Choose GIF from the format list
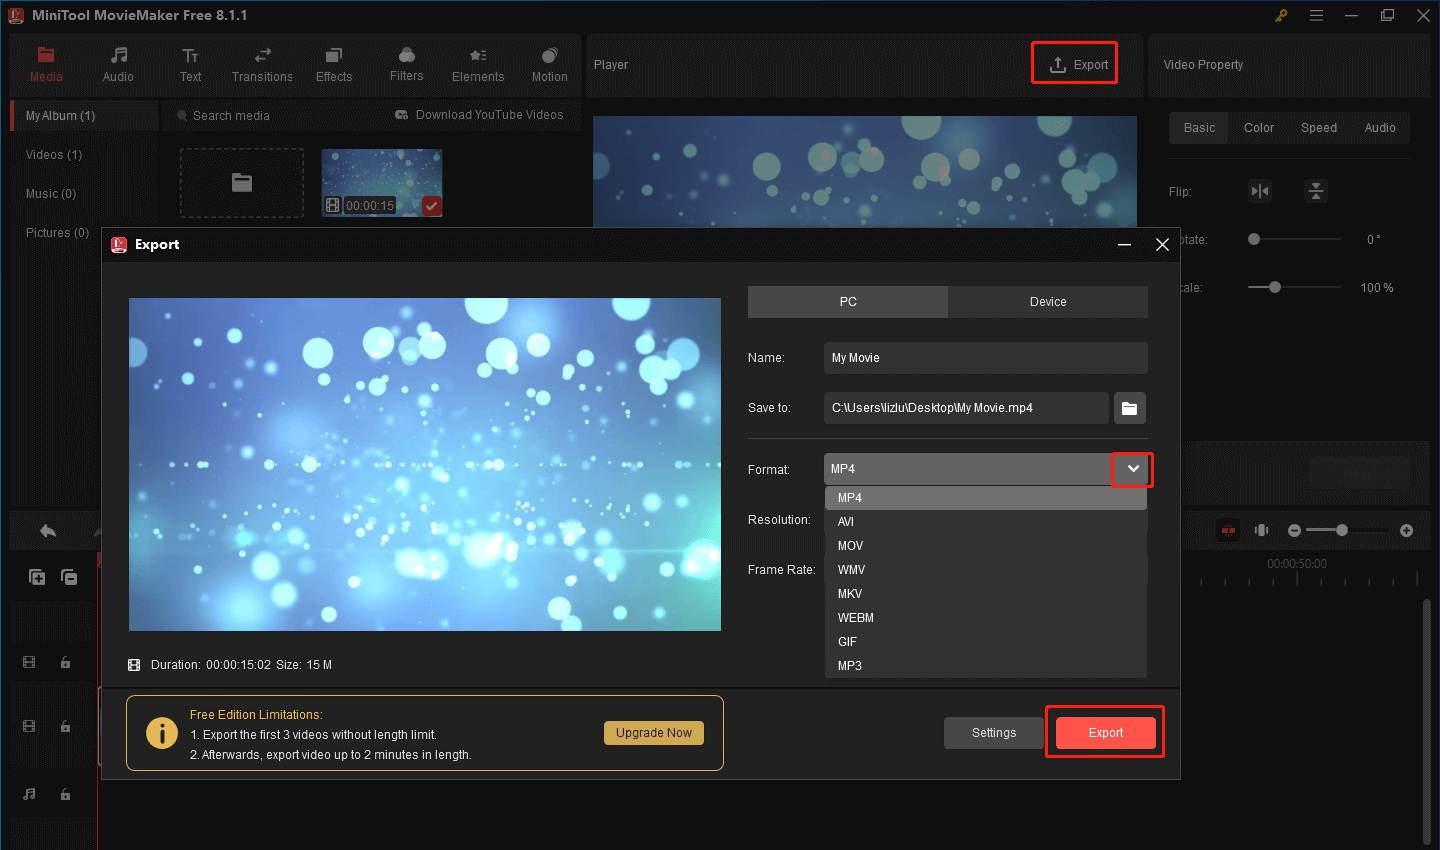The height and width of the screenshot is (850, 1440). pos(847,642)
